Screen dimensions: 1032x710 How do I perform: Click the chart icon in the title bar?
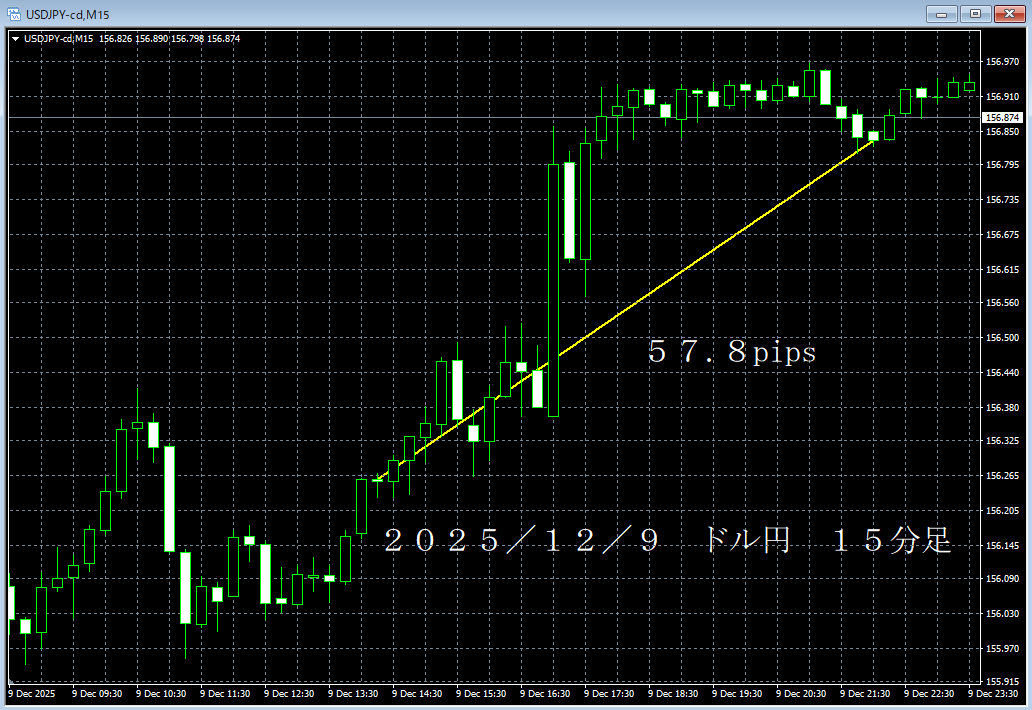pyautogui.click(x=14, y=14)
